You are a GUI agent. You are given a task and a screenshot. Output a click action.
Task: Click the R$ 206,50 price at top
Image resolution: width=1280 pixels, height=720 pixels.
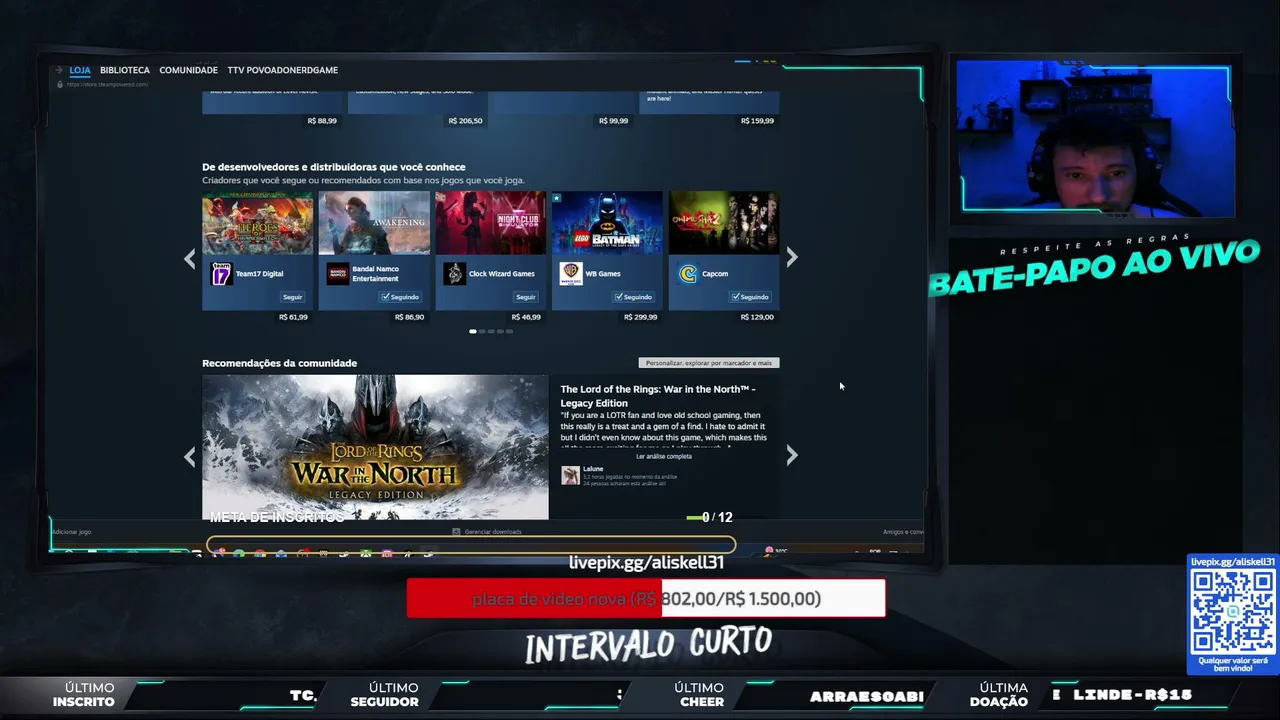tap(466, 121)
